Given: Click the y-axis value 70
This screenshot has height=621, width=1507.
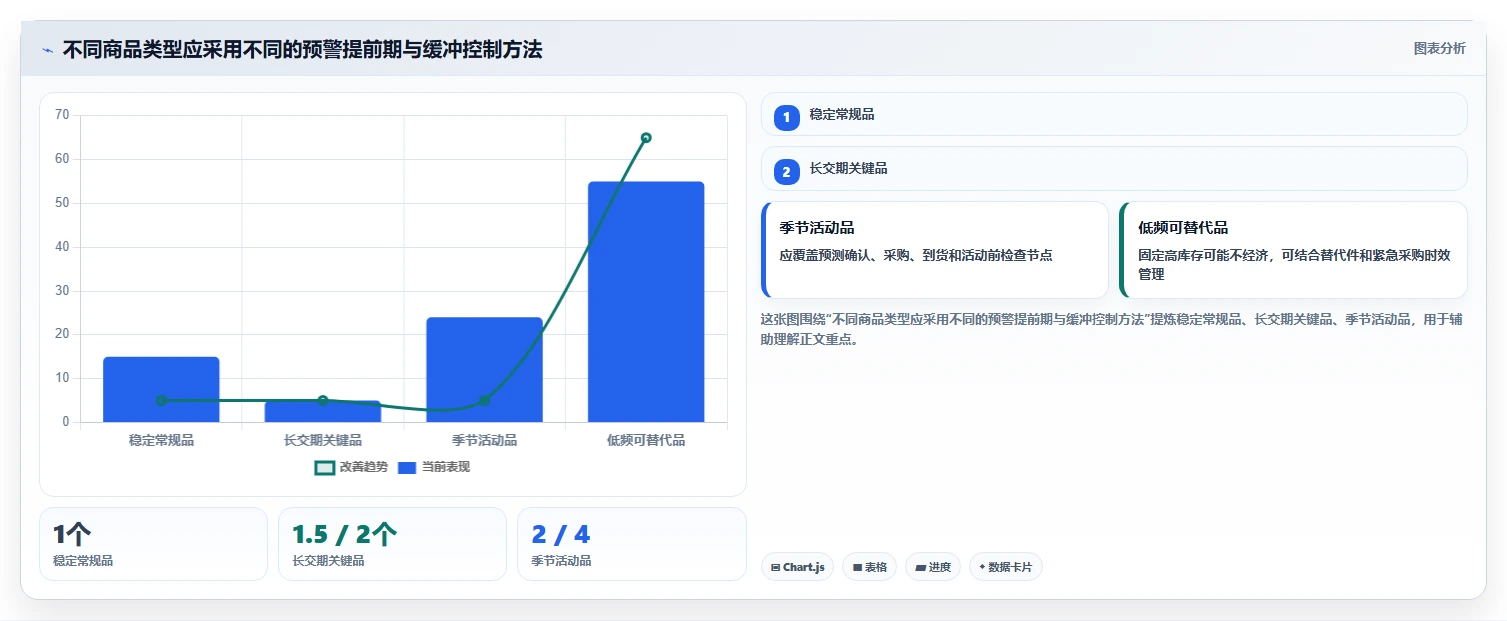Looking at the screenshot, I should pos(62,115).
